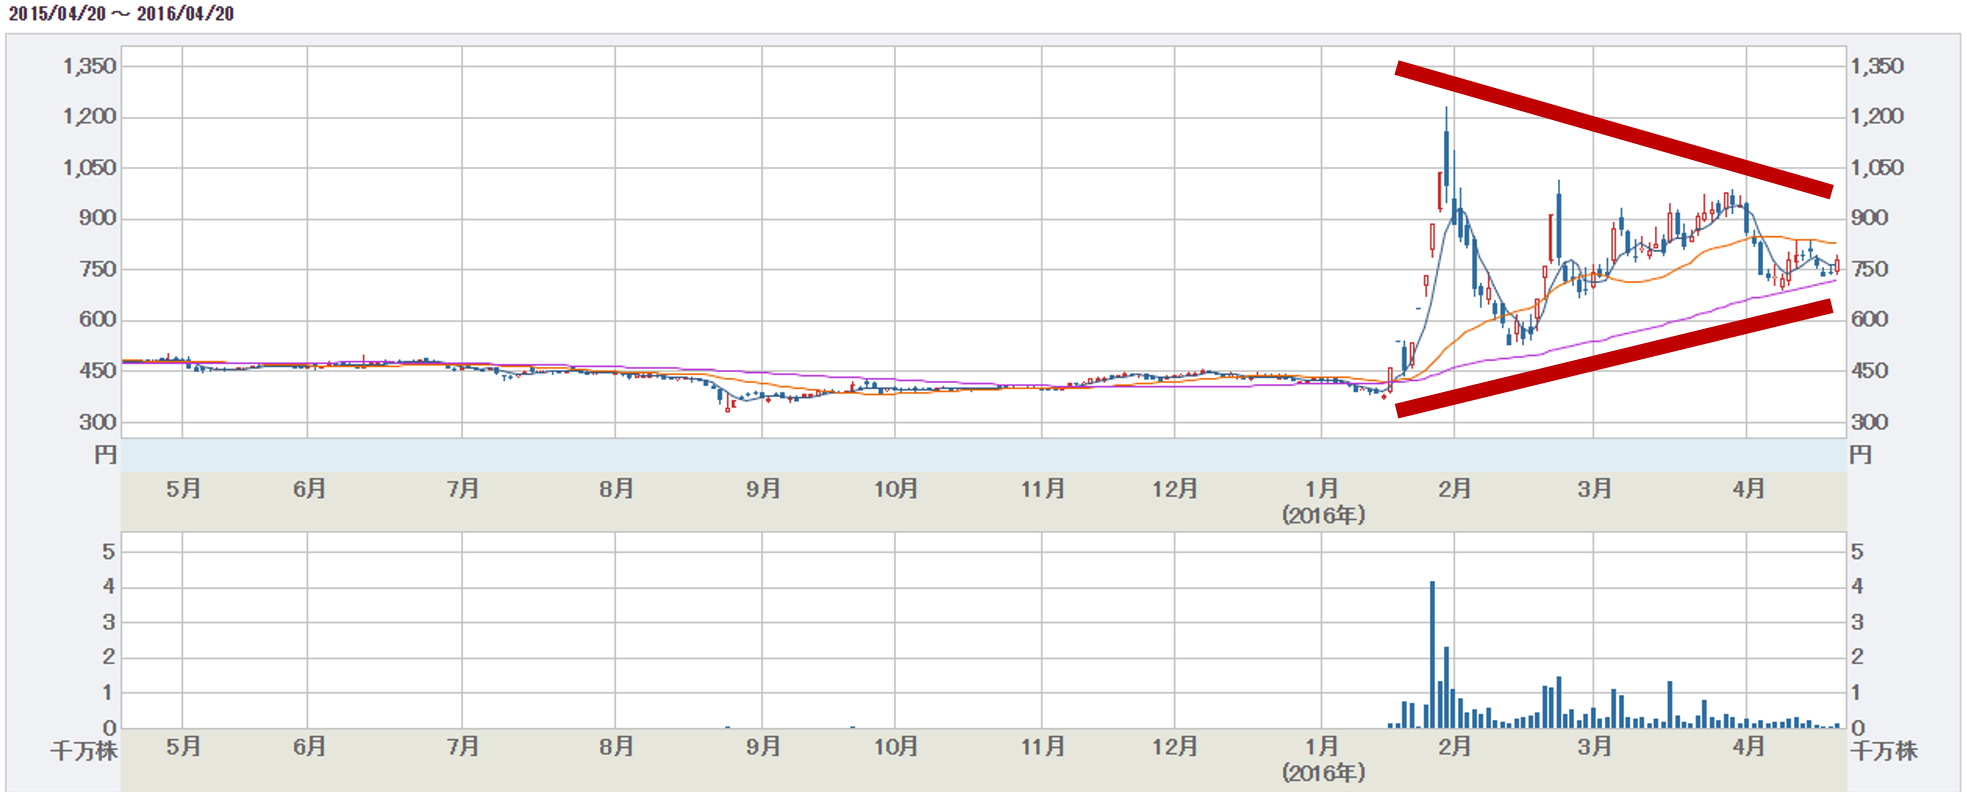1967x792 pixels.
Task: Select the 300 label on right price axis
Action: [x=1869, y=422]
